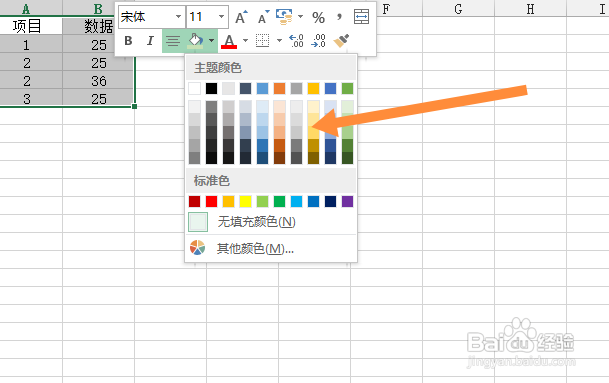Image resolution: width=609 pixels, height=383 pixels.
Task: Select column F header
Action: coord(386,8)
